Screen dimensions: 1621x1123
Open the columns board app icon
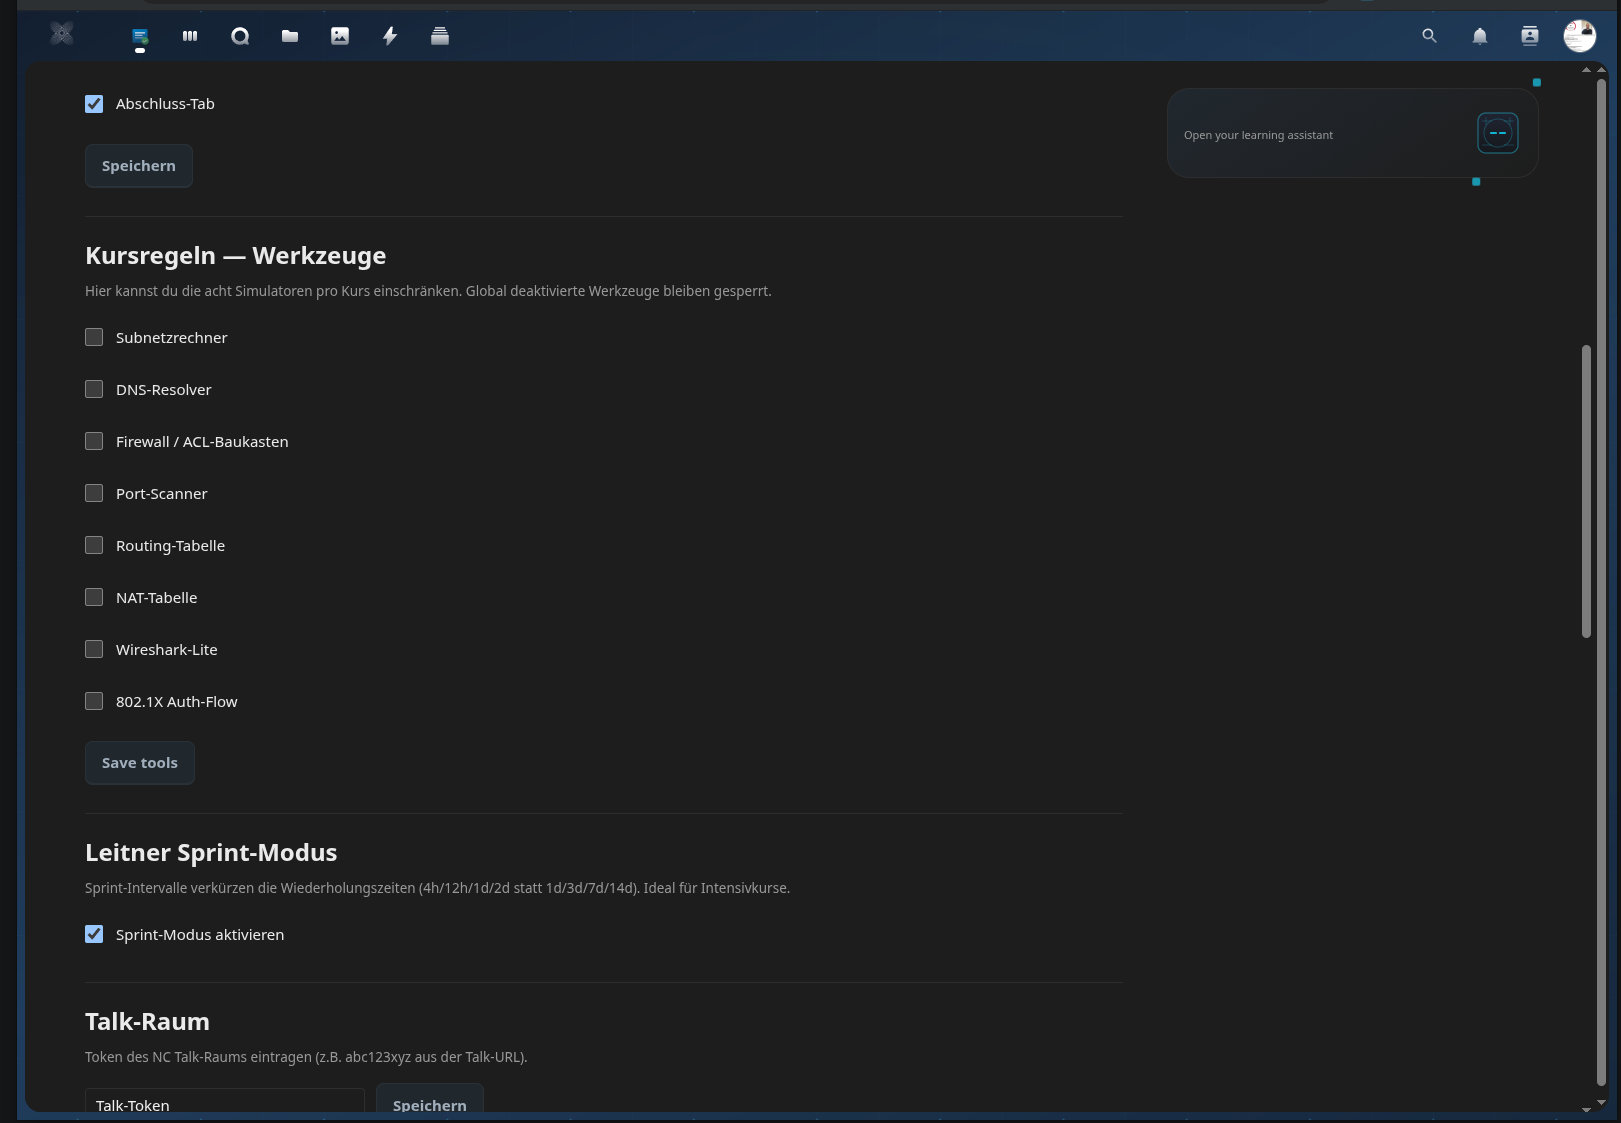pos(190,36)
